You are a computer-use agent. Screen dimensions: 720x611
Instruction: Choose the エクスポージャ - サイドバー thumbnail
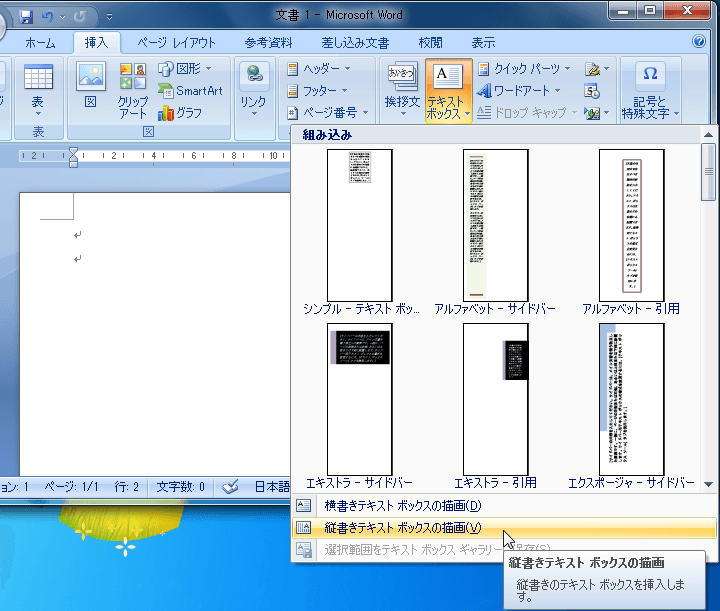[x=631, y=399]
